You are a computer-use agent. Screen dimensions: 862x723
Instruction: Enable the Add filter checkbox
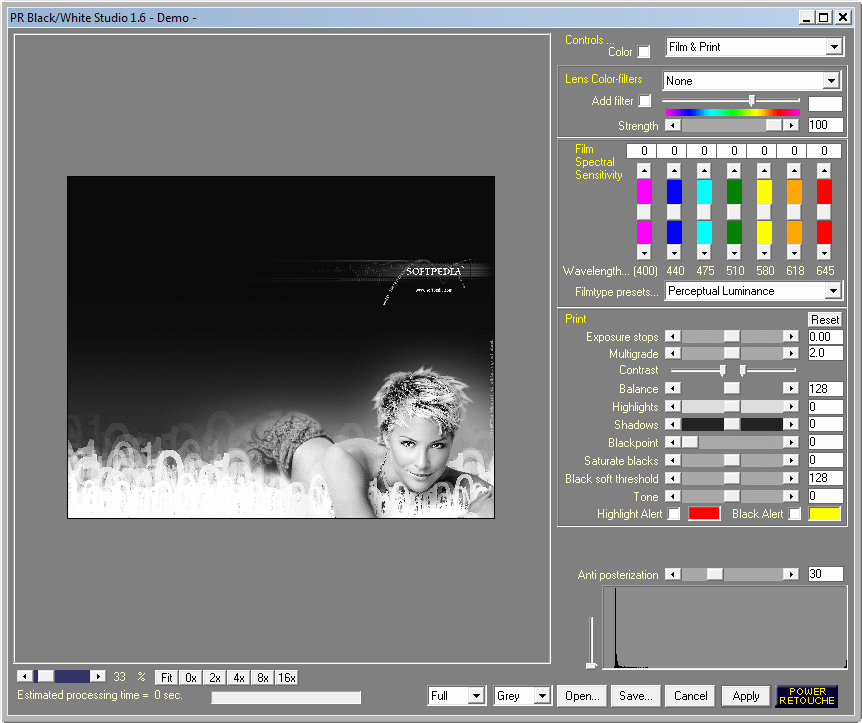pyautogui.click(x=645, y=101)
